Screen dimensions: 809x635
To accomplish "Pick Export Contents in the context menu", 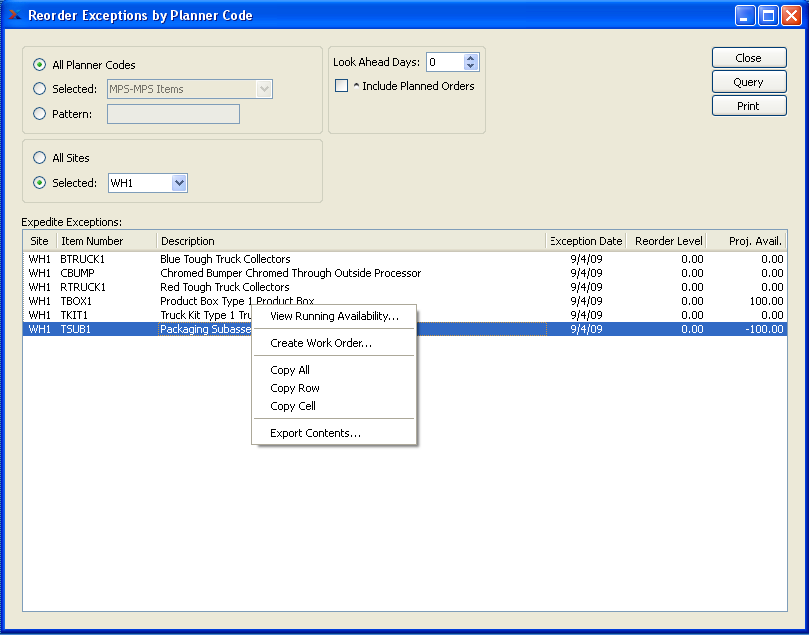I will click(x=315, y=433).
